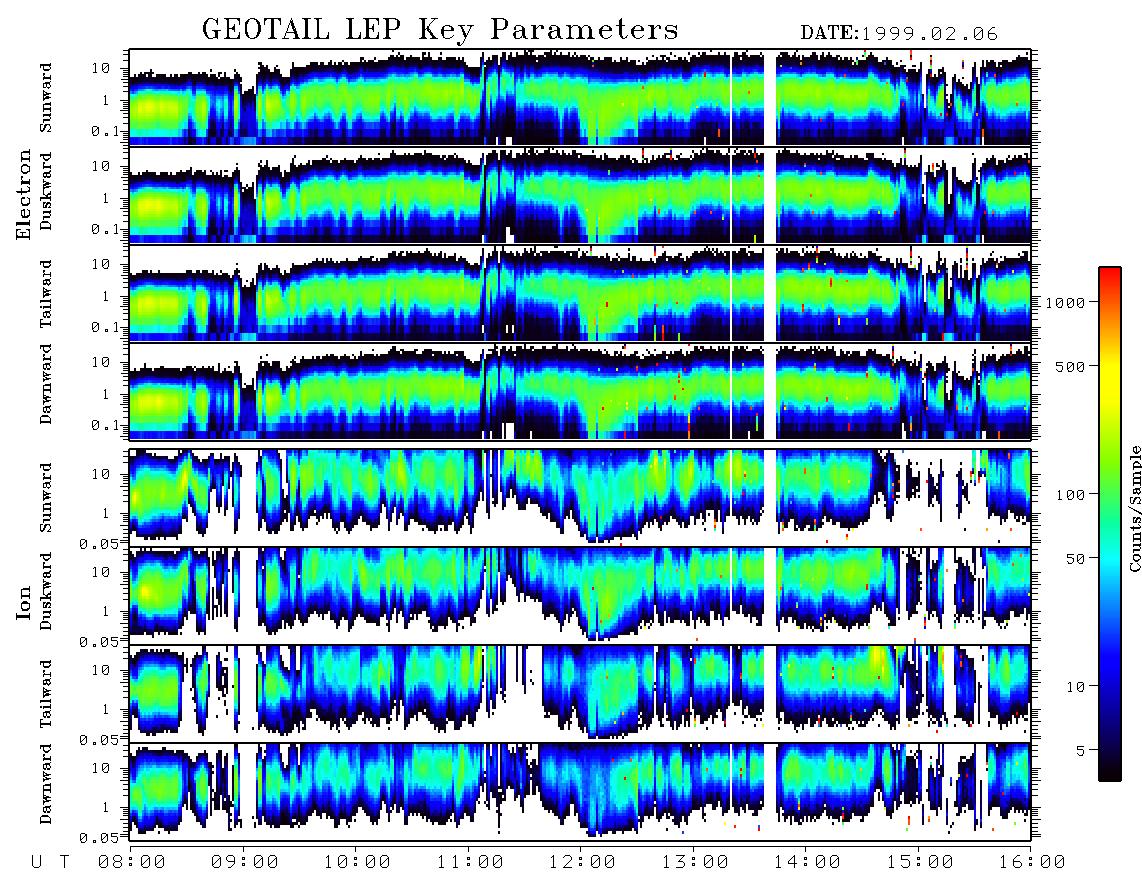Select the 12:00 time tick label
Image resolution: width=1142 pixels, height=880 pixels.
583,862
